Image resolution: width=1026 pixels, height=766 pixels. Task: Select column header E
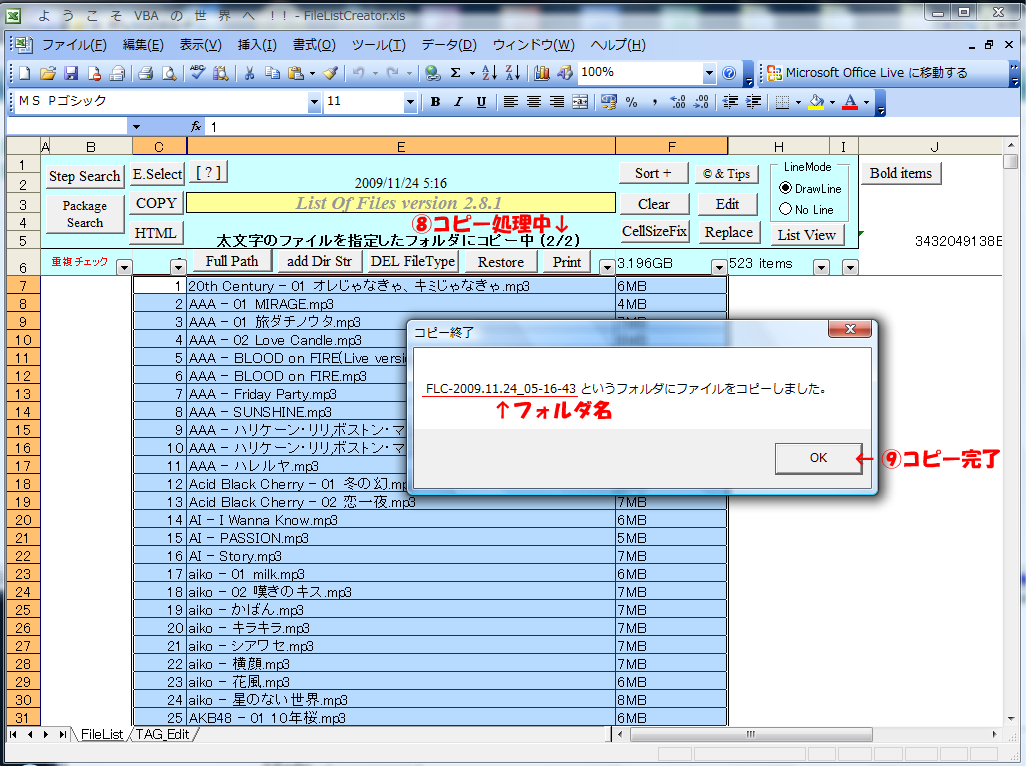pos(401,147)
